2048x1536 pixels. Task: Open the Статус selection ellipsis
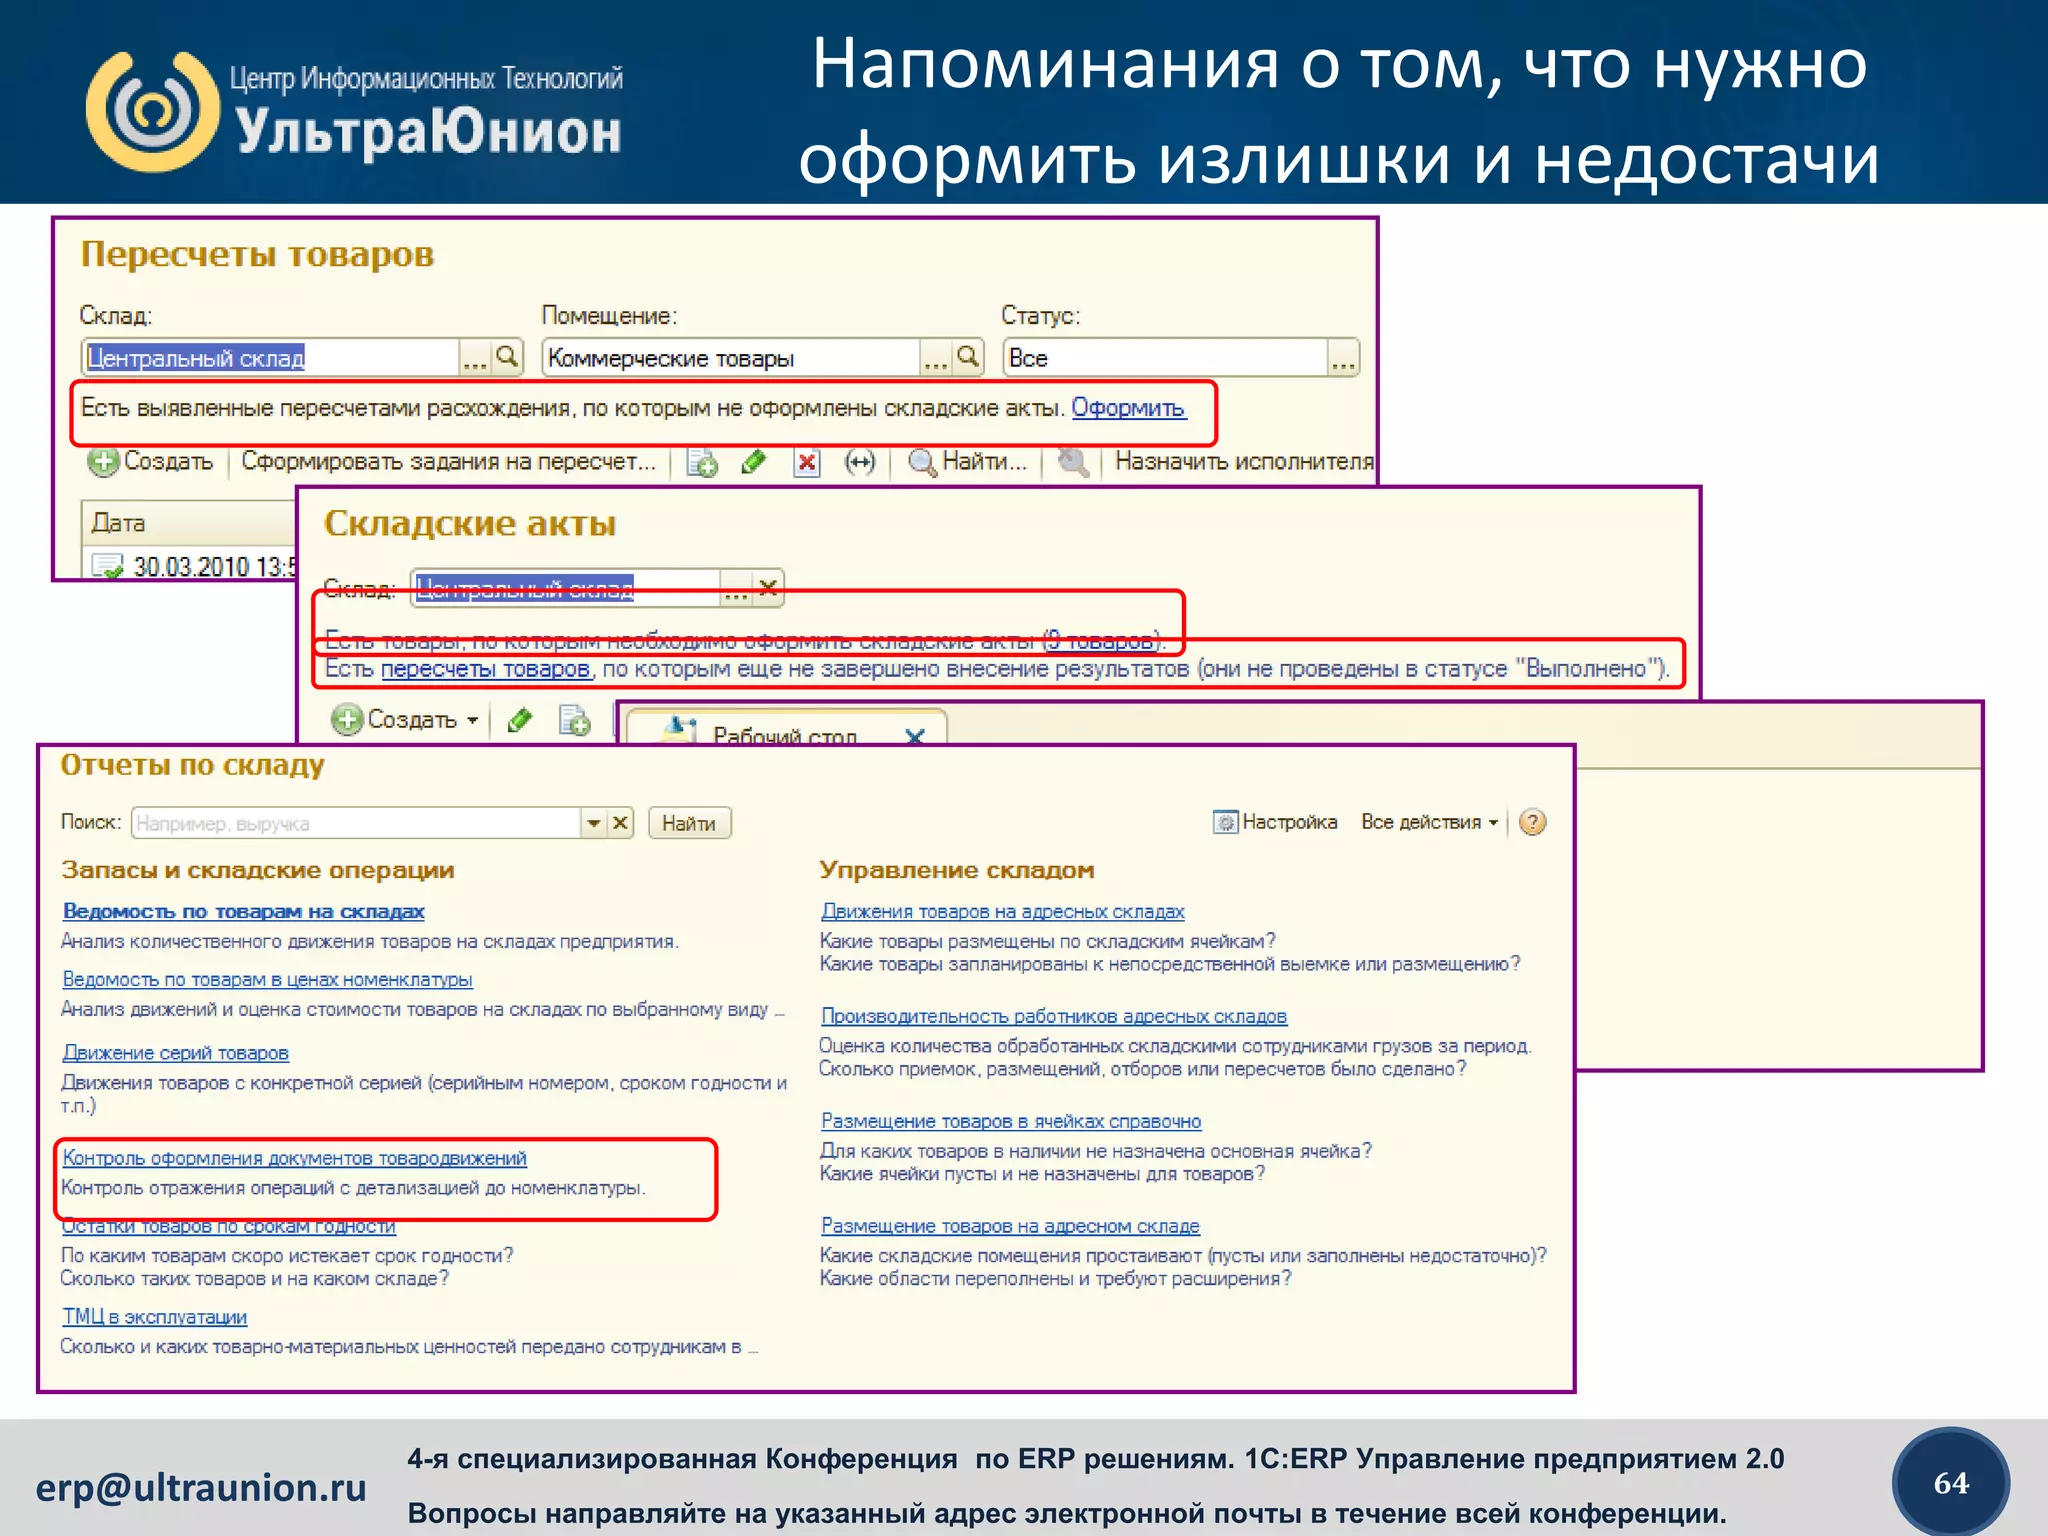(x=1343, y=357)
